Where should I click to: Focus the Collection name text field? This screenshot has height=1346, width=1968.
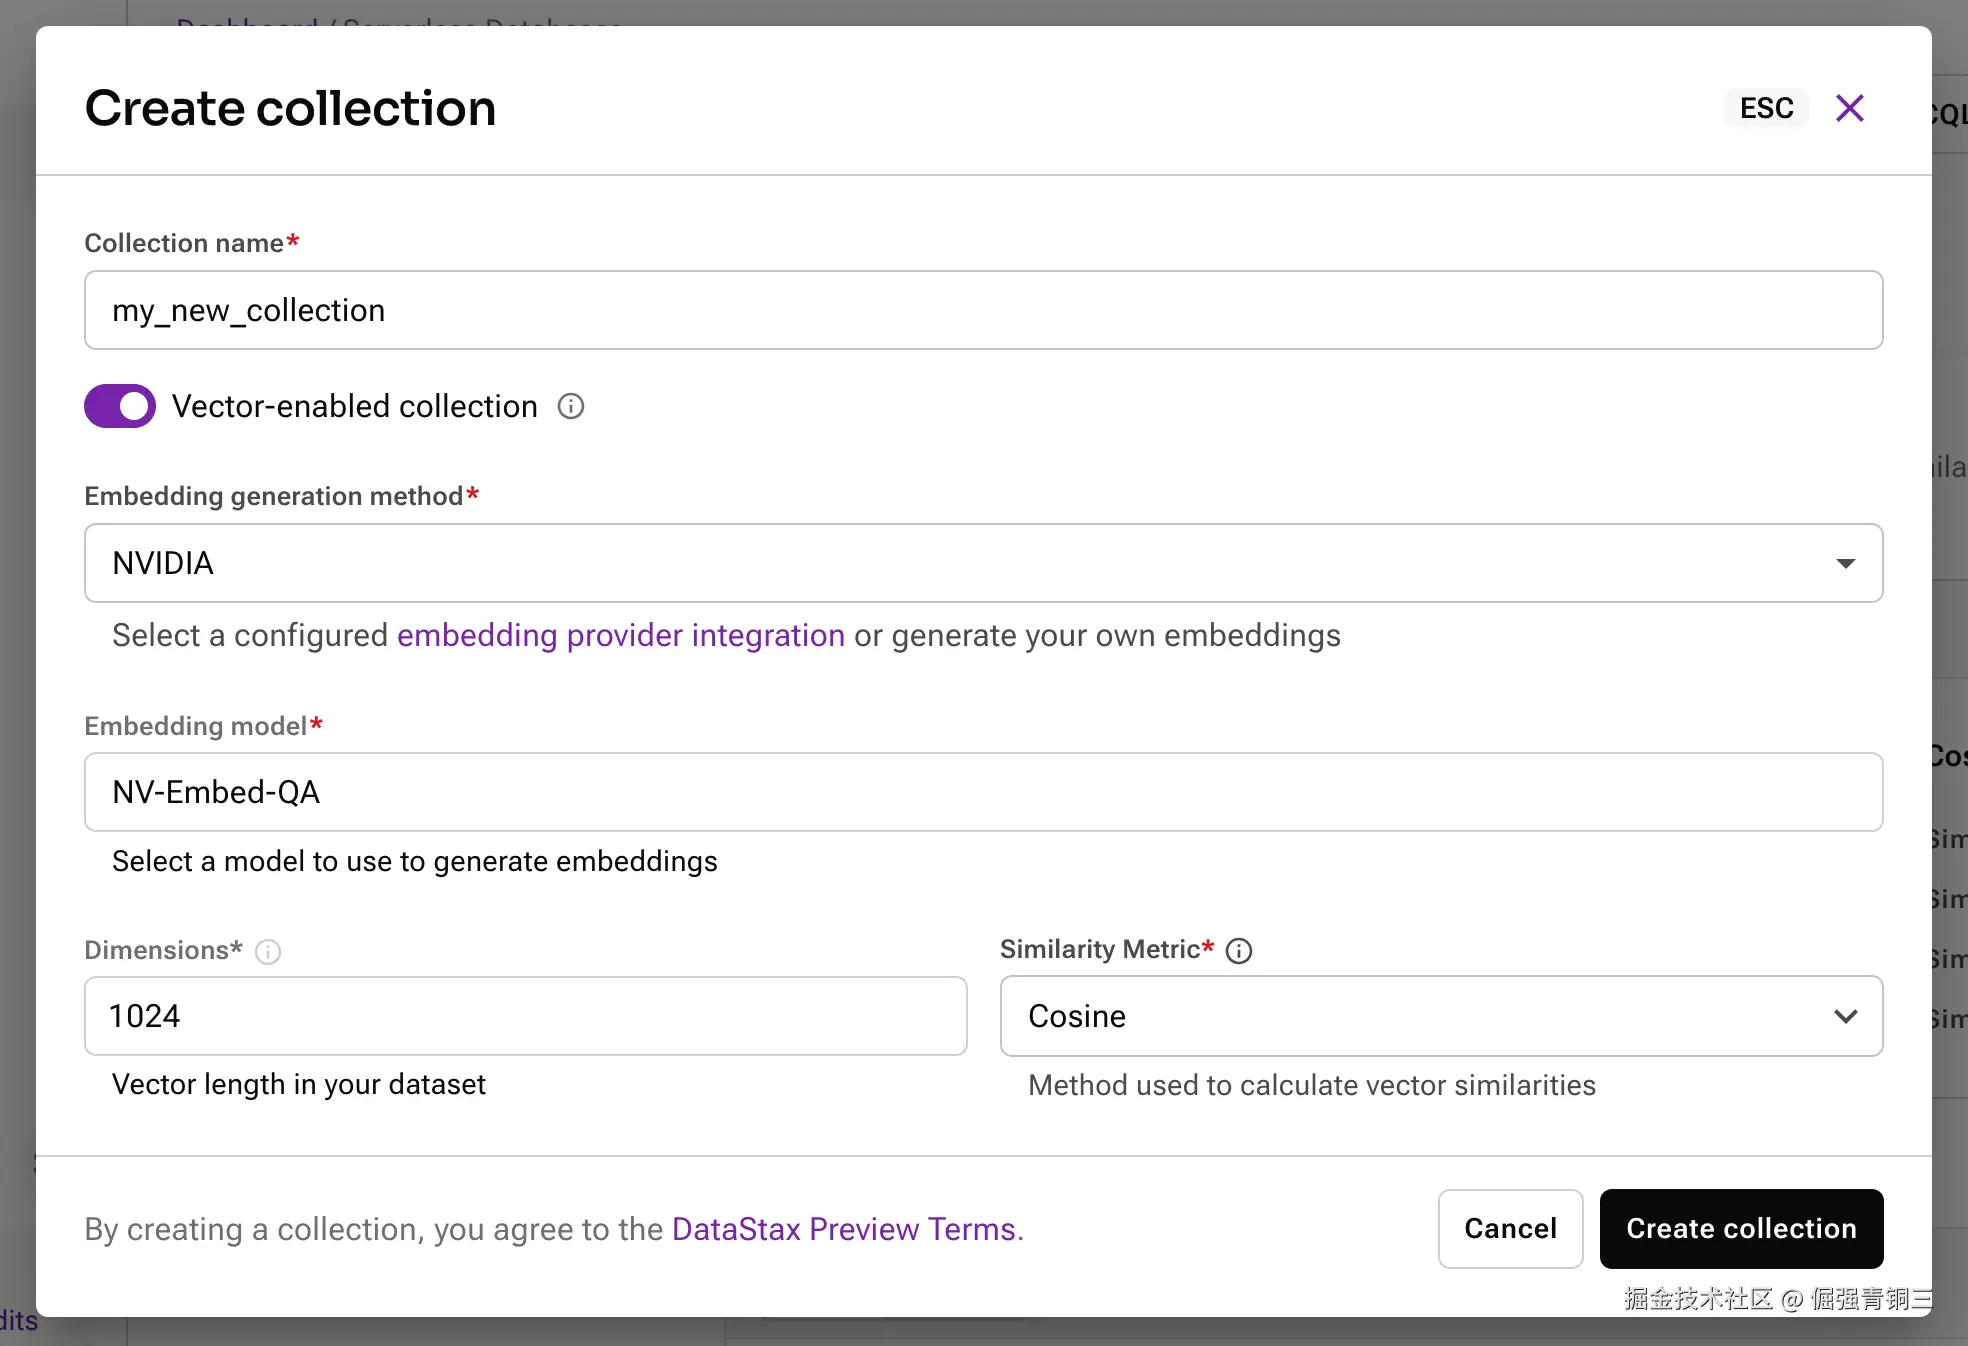pos(983,310)
